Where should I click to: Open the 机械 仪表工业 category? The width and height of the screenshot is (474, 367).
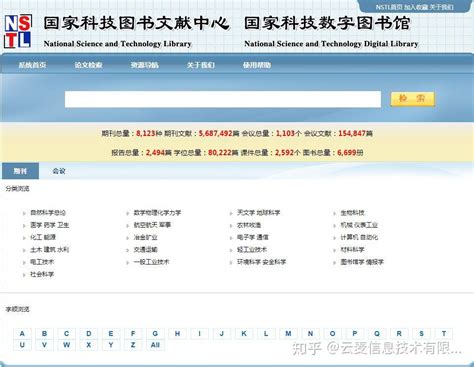(359, 225)
